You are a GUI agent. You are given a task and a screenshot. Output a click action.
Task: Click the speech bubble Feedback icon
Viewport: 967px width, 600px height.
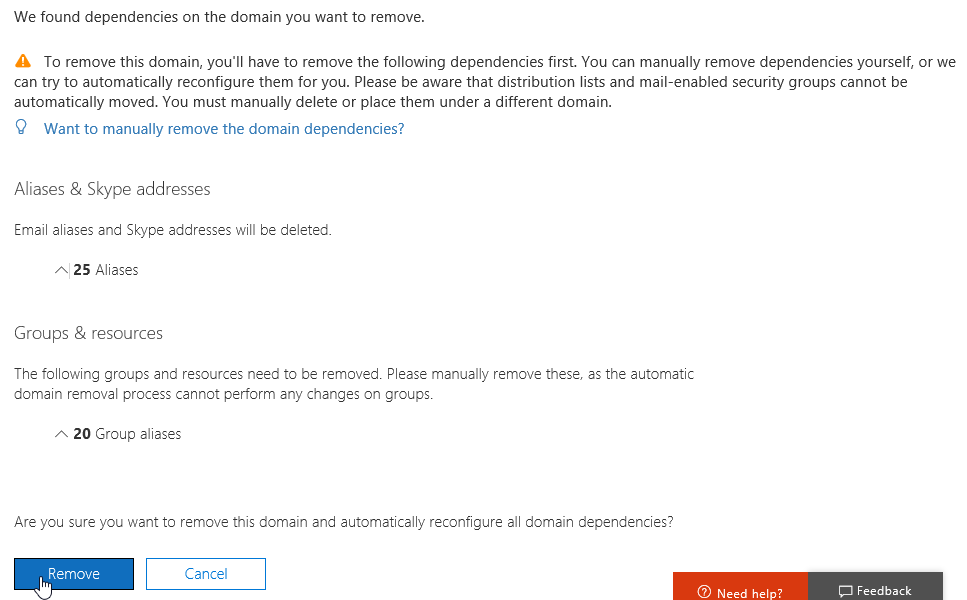tap(845, 591)
